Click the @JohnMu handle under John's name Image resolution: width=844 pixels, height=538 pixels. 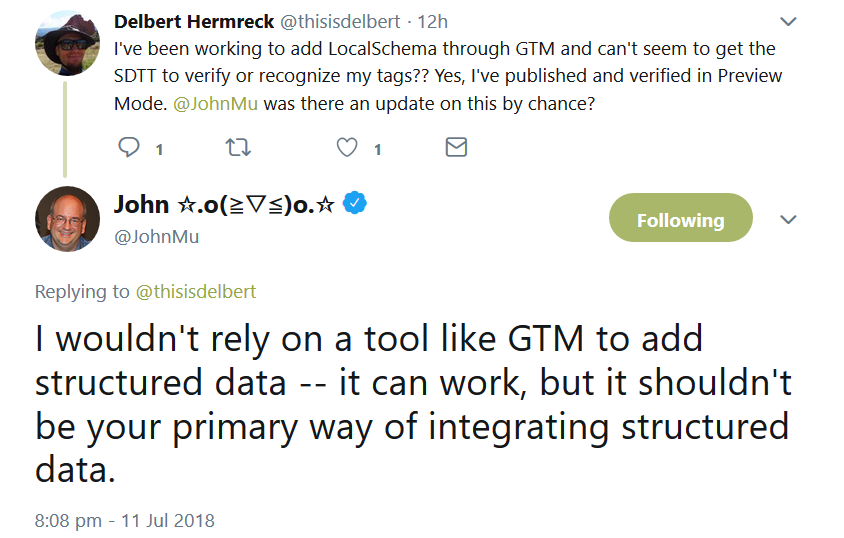[x=157, y=237]
